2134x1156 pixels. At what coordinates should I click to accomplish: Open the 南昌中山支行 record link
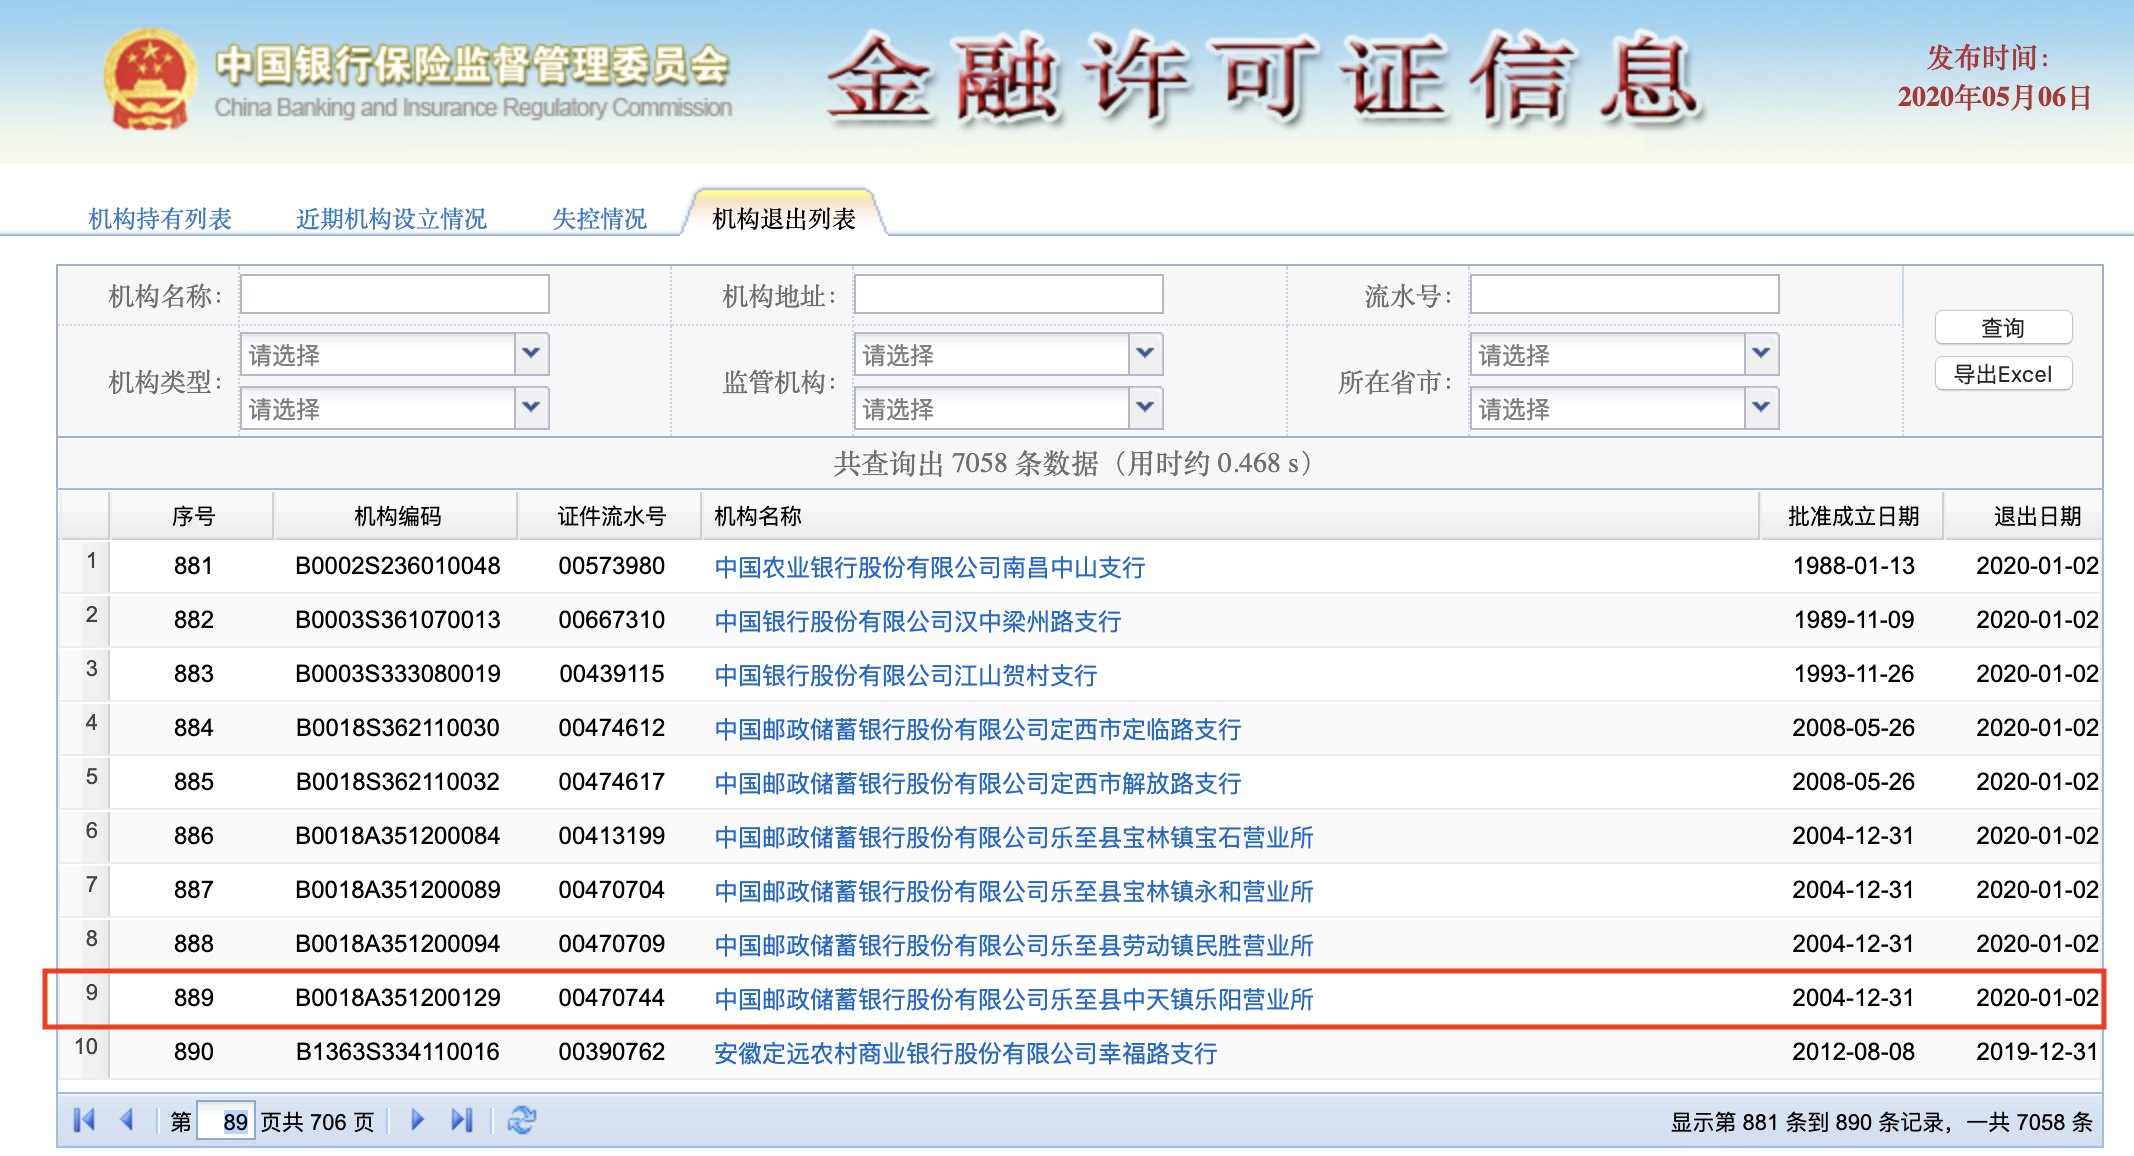[x=932, y=567]
